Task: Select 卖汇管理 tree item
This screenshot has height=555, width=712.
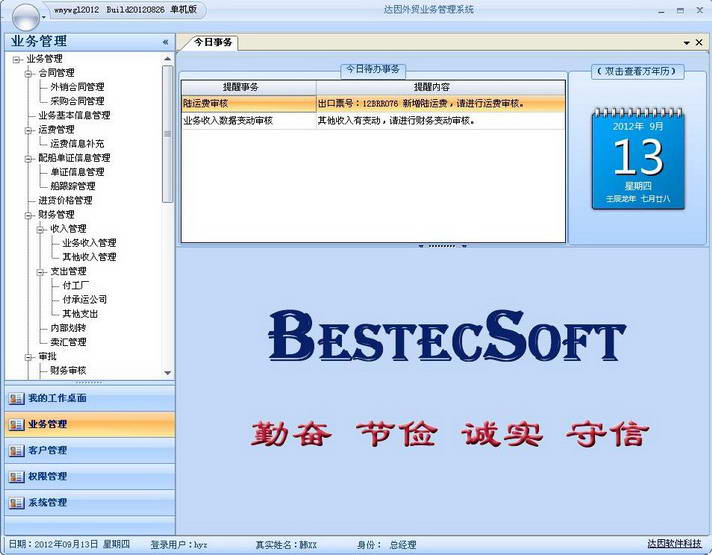Action: 68,342
